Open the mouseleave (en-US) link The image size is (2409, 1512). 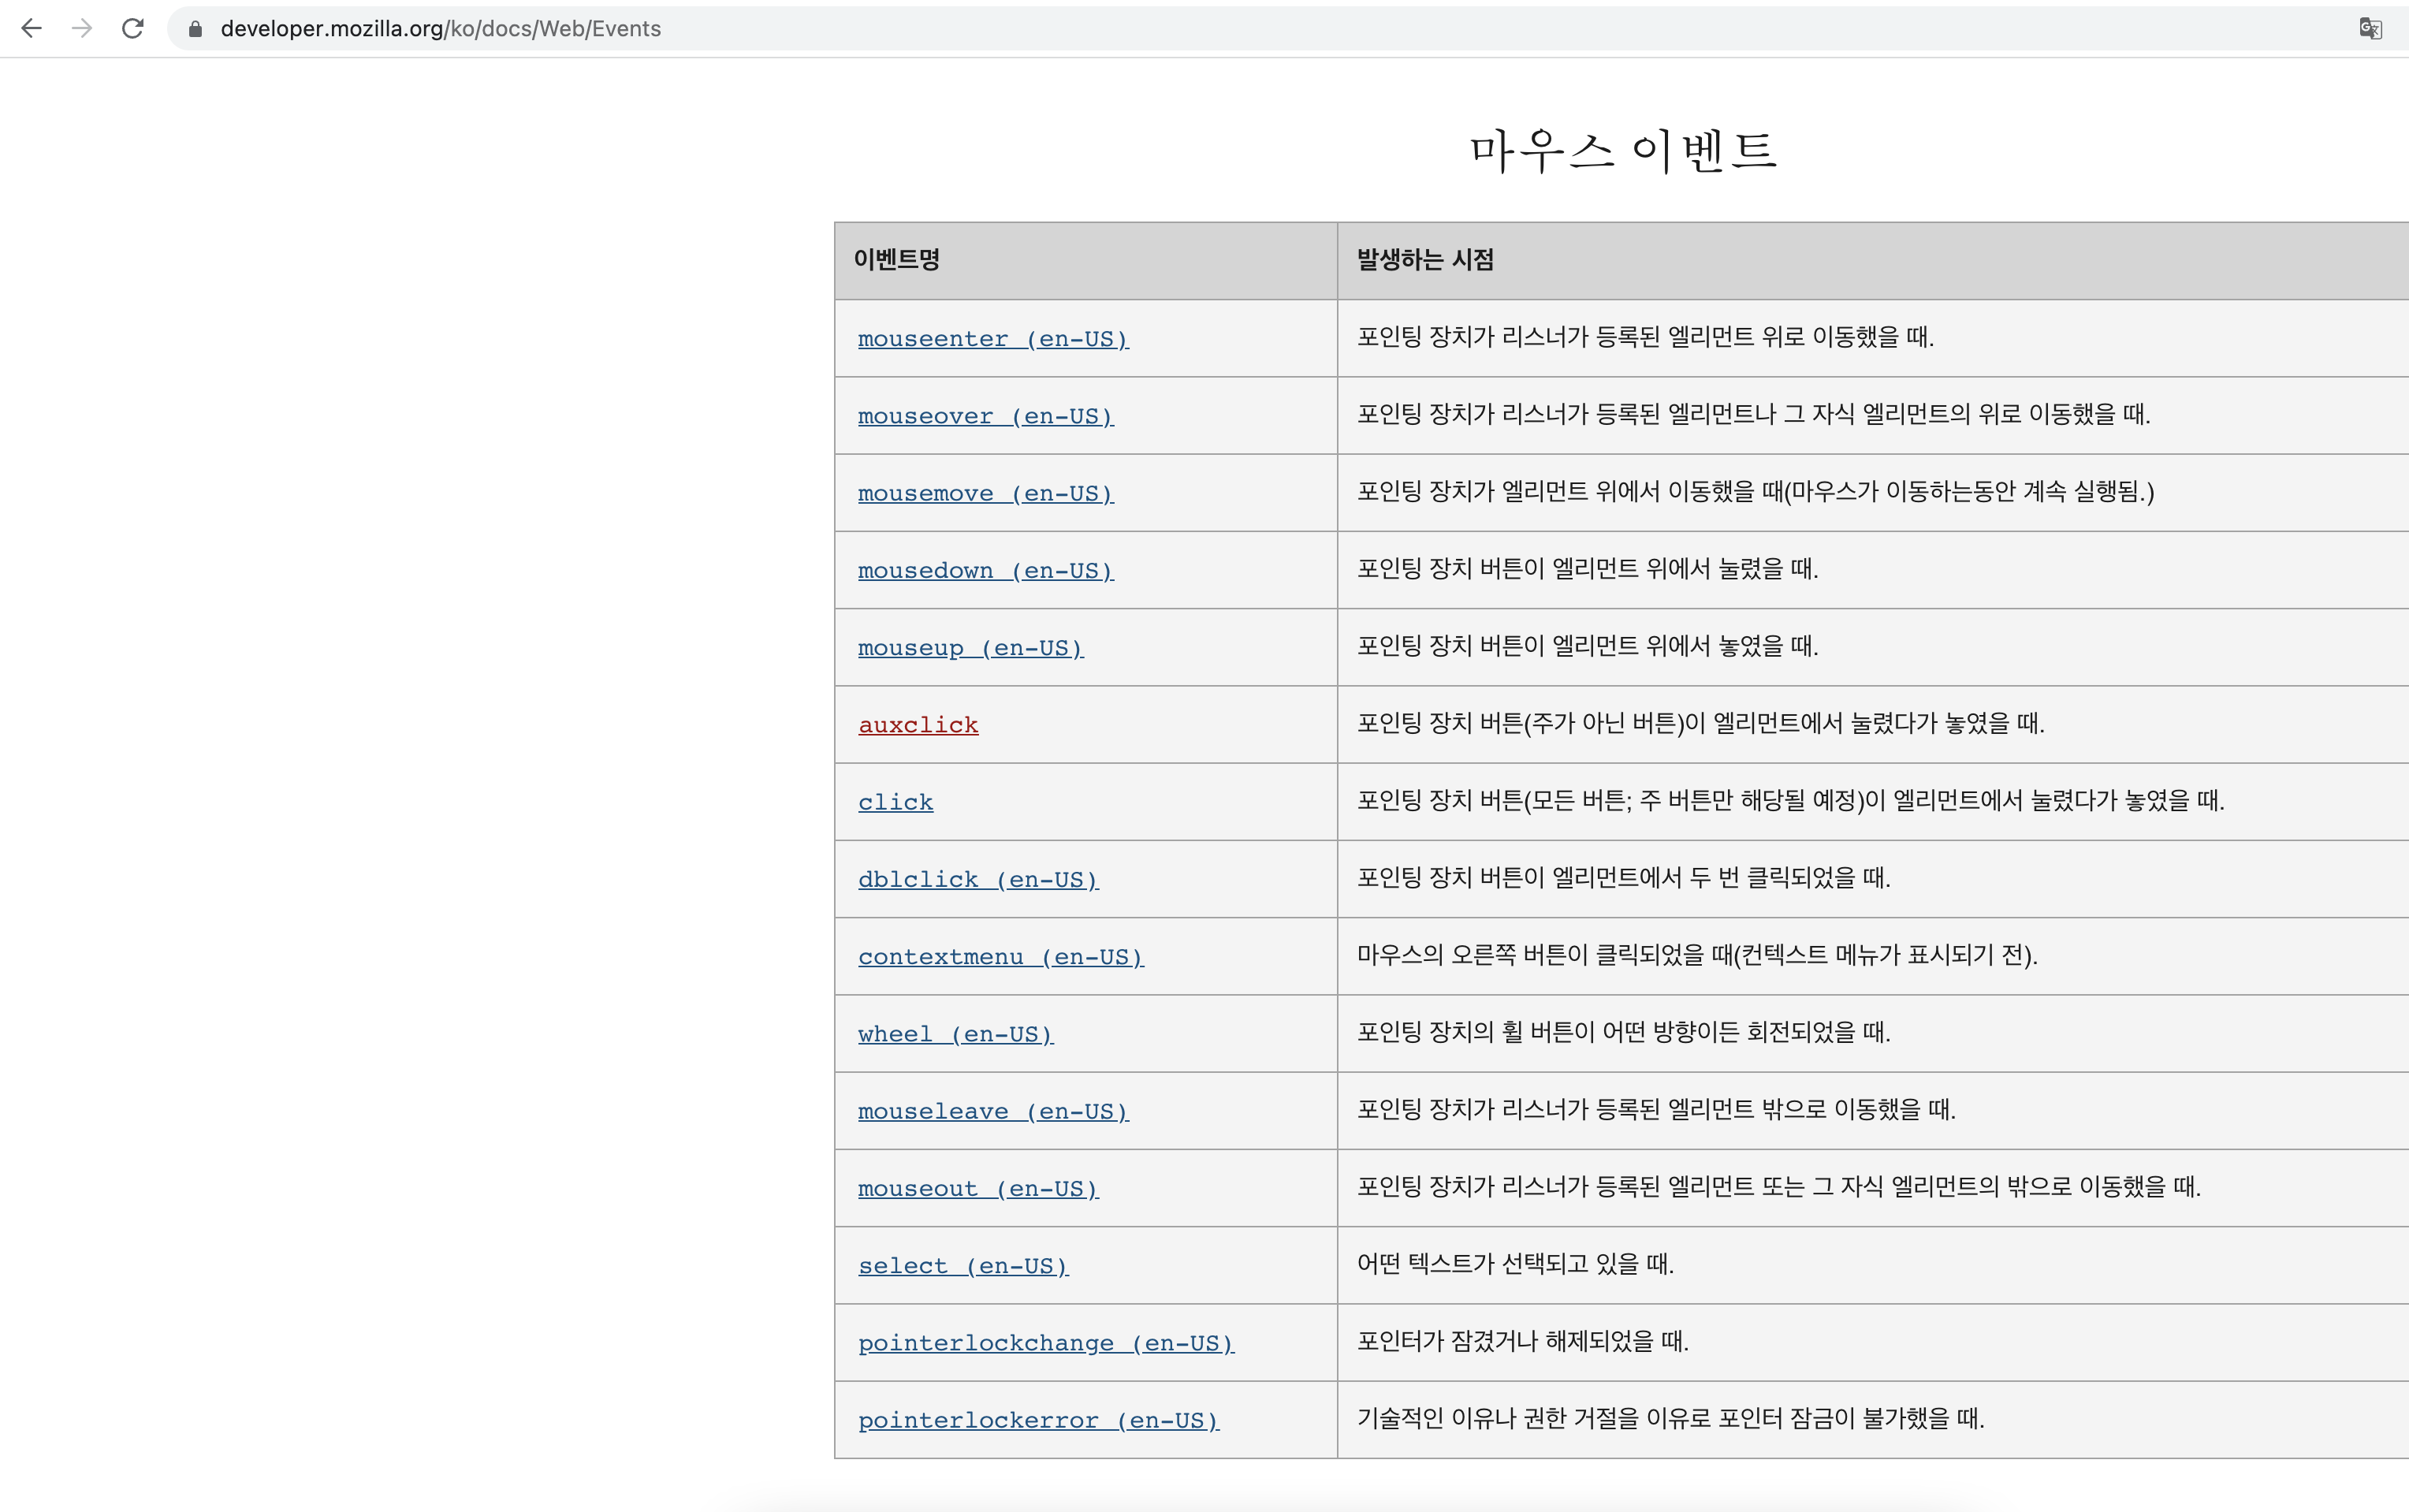point(992,1111)
